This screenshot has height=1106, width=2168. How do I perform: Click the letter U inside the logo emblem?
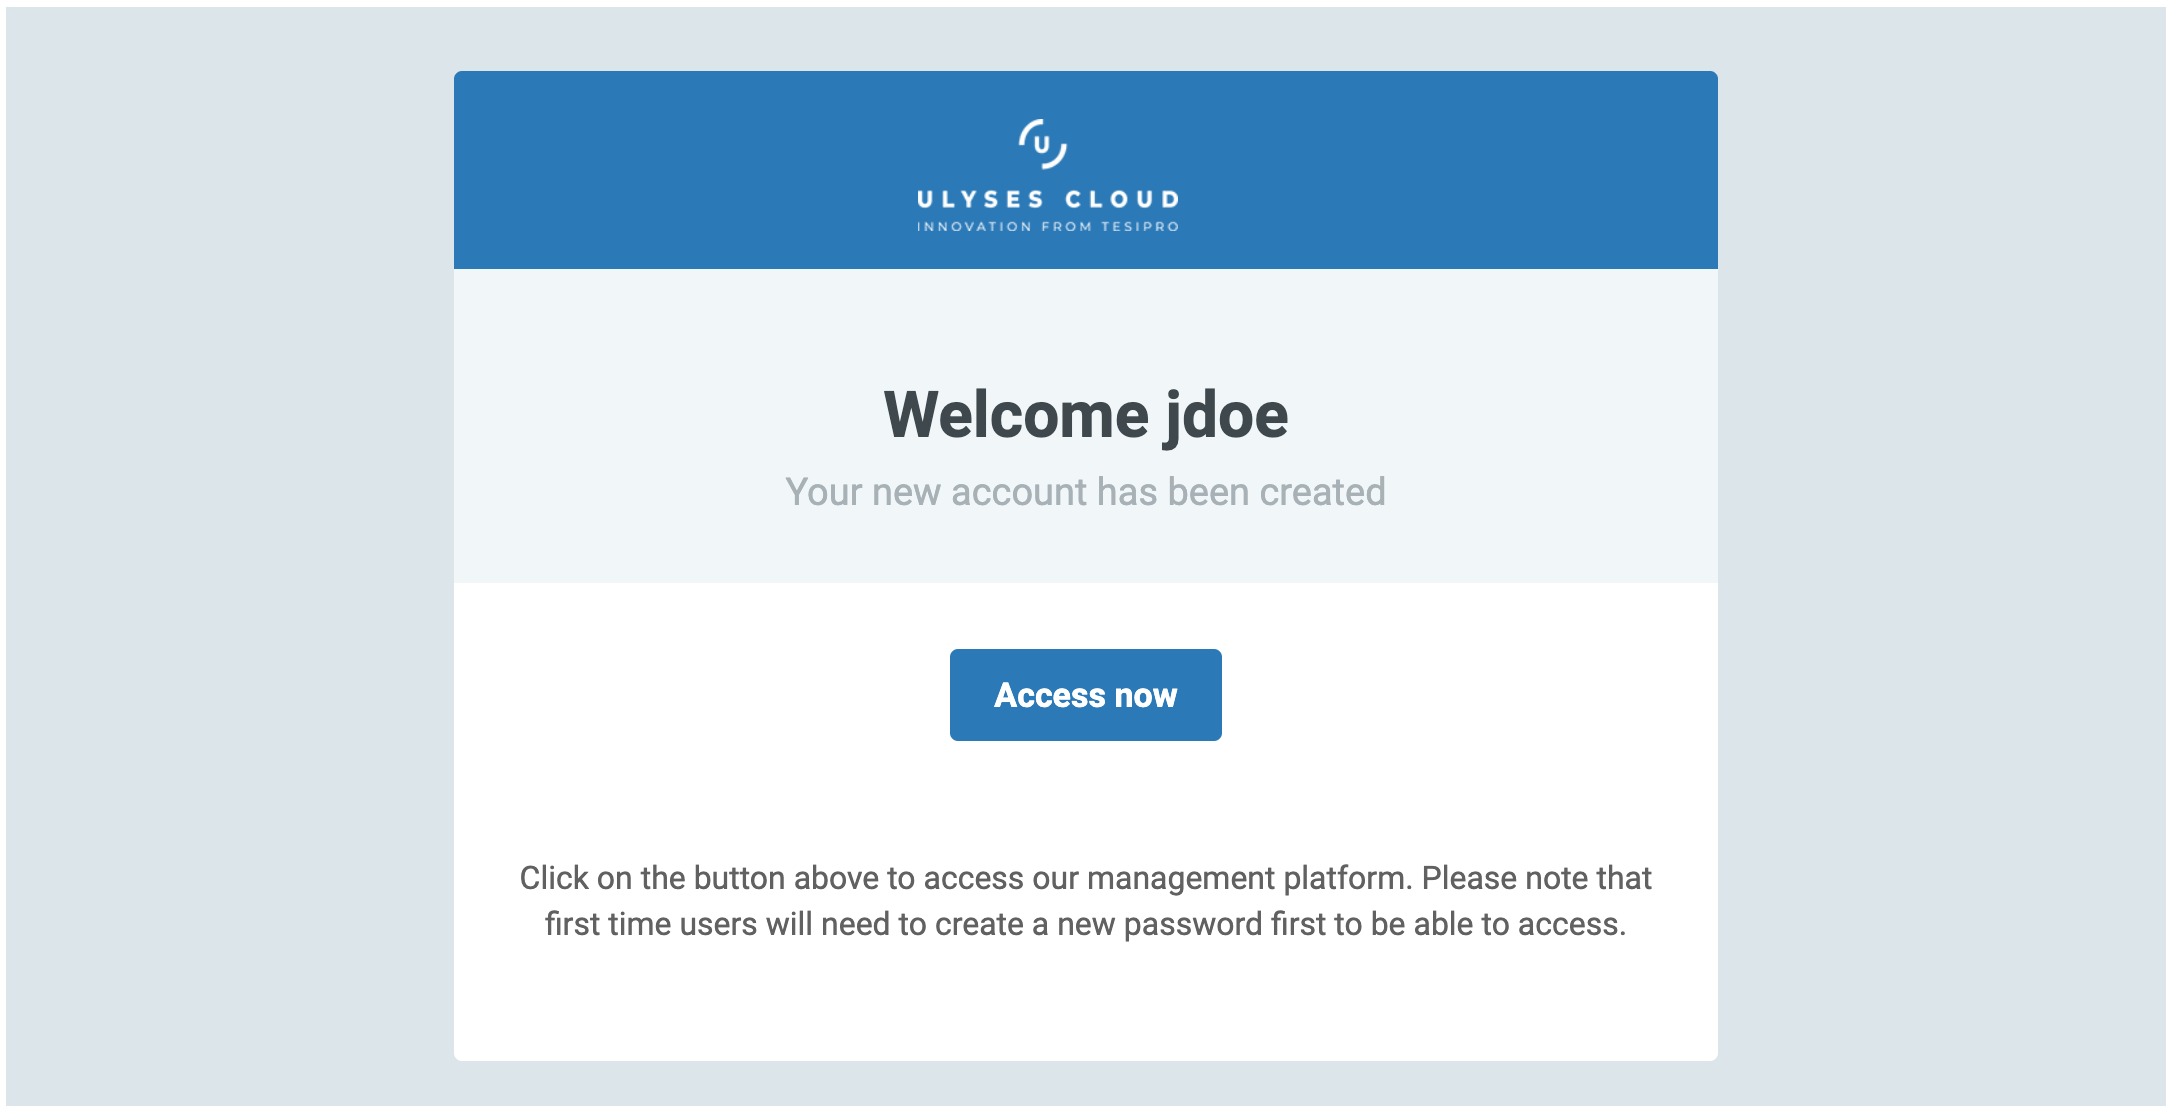1043,145
